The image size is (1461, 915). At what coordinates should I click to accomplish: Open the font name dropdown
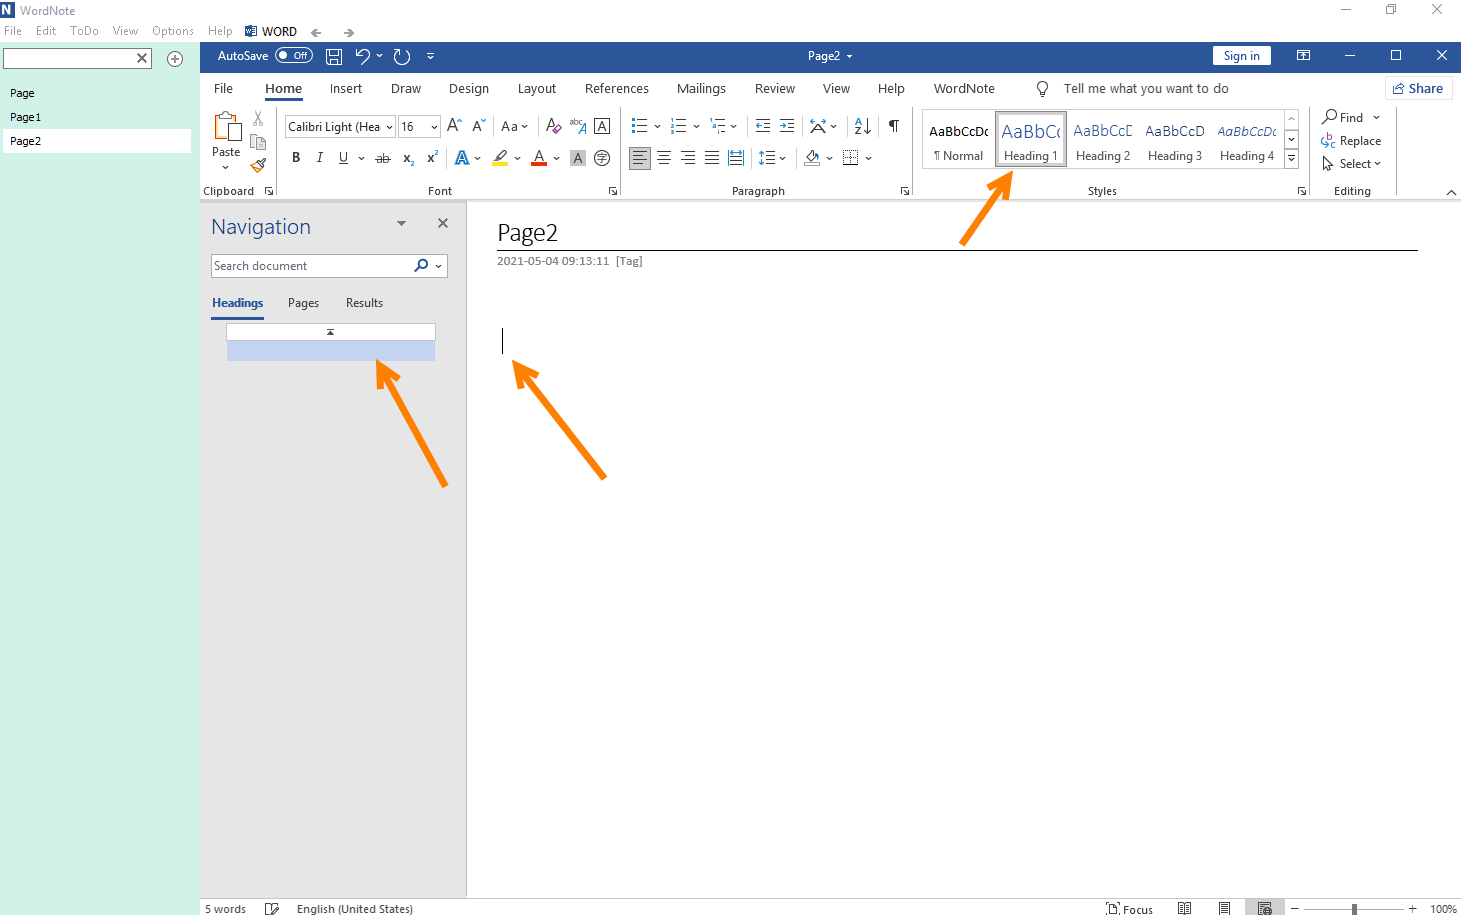(389, 127)
